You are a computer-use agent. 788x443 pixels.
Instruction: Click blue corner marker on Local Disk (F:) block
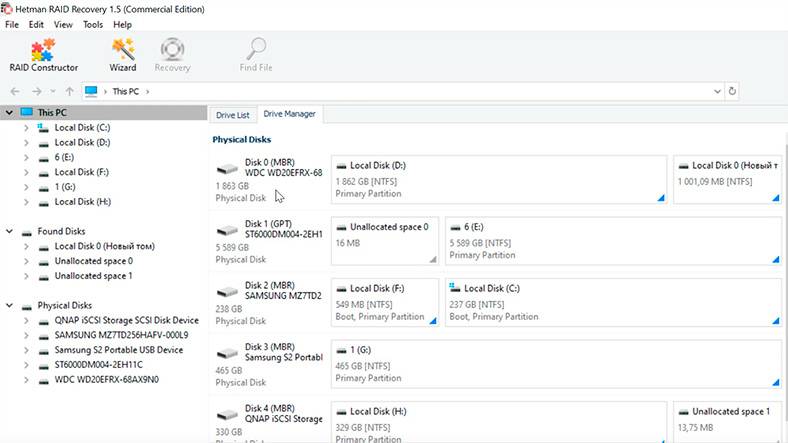pyautogui.click(x=433, y=320)
